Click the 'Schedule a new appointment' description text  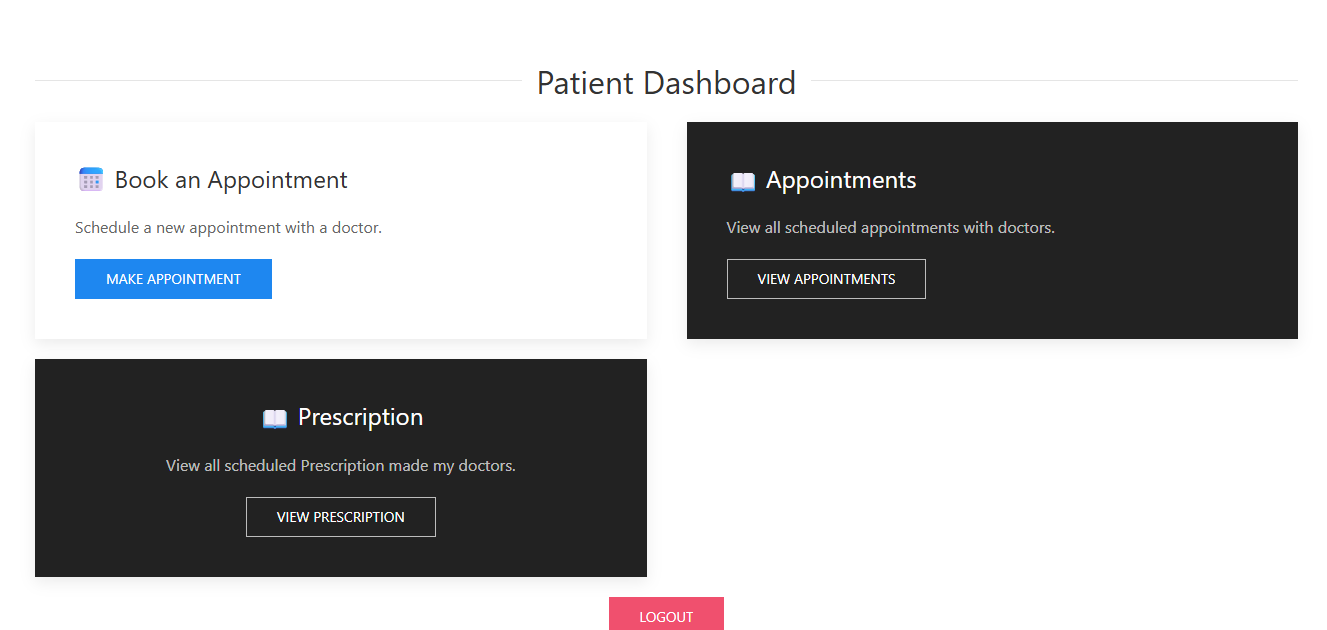[228, 228]
